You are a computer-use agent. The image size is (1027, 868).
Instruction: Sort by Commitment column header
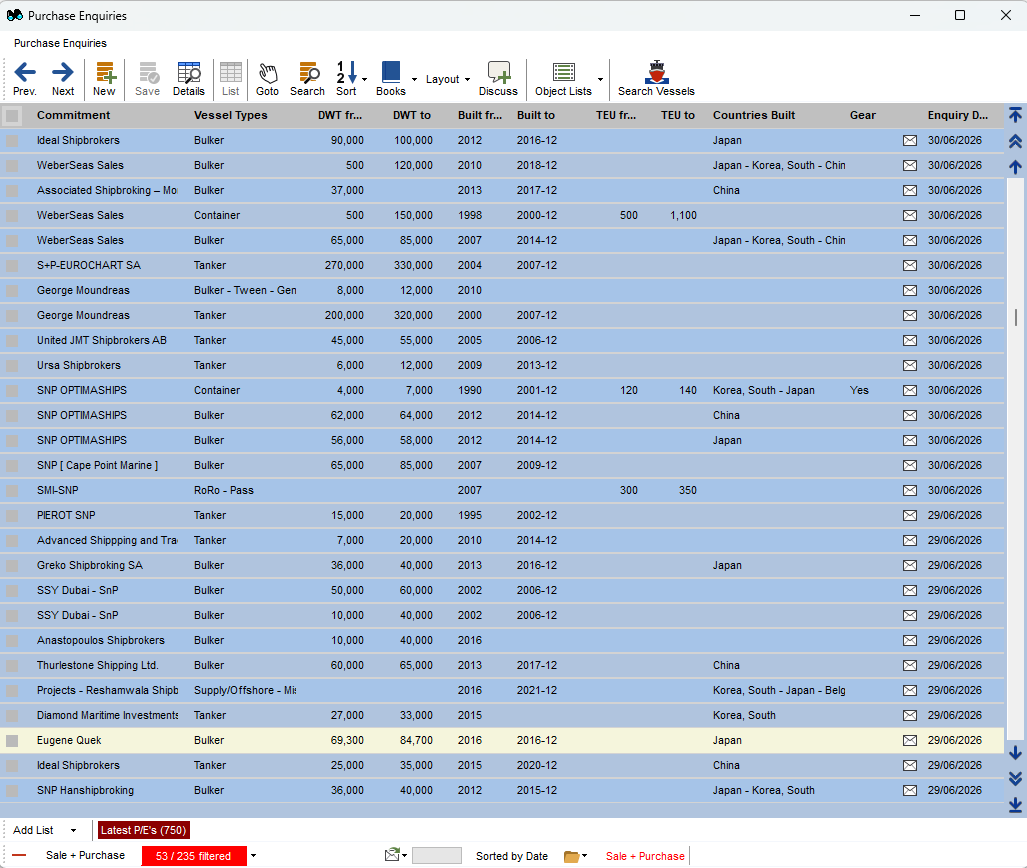[x=73, y=115]
